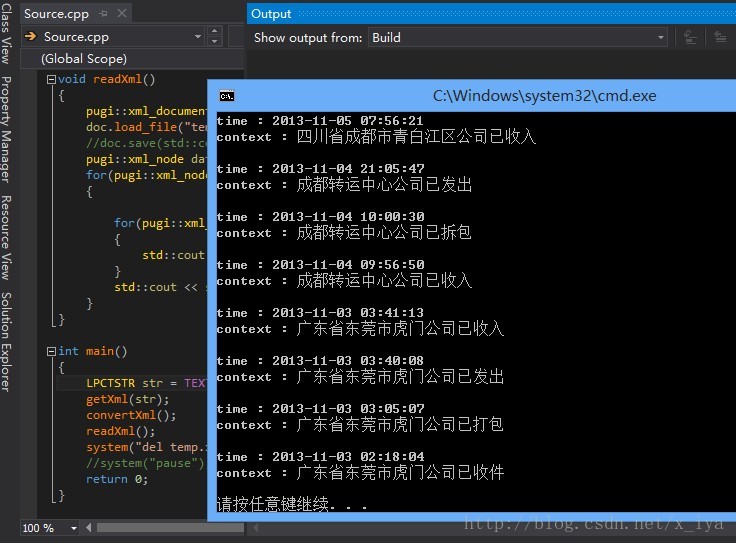Click console text '成都转运中心公司已拆包'
This screenshot has width=736, height=543.
tap(384, 232)
